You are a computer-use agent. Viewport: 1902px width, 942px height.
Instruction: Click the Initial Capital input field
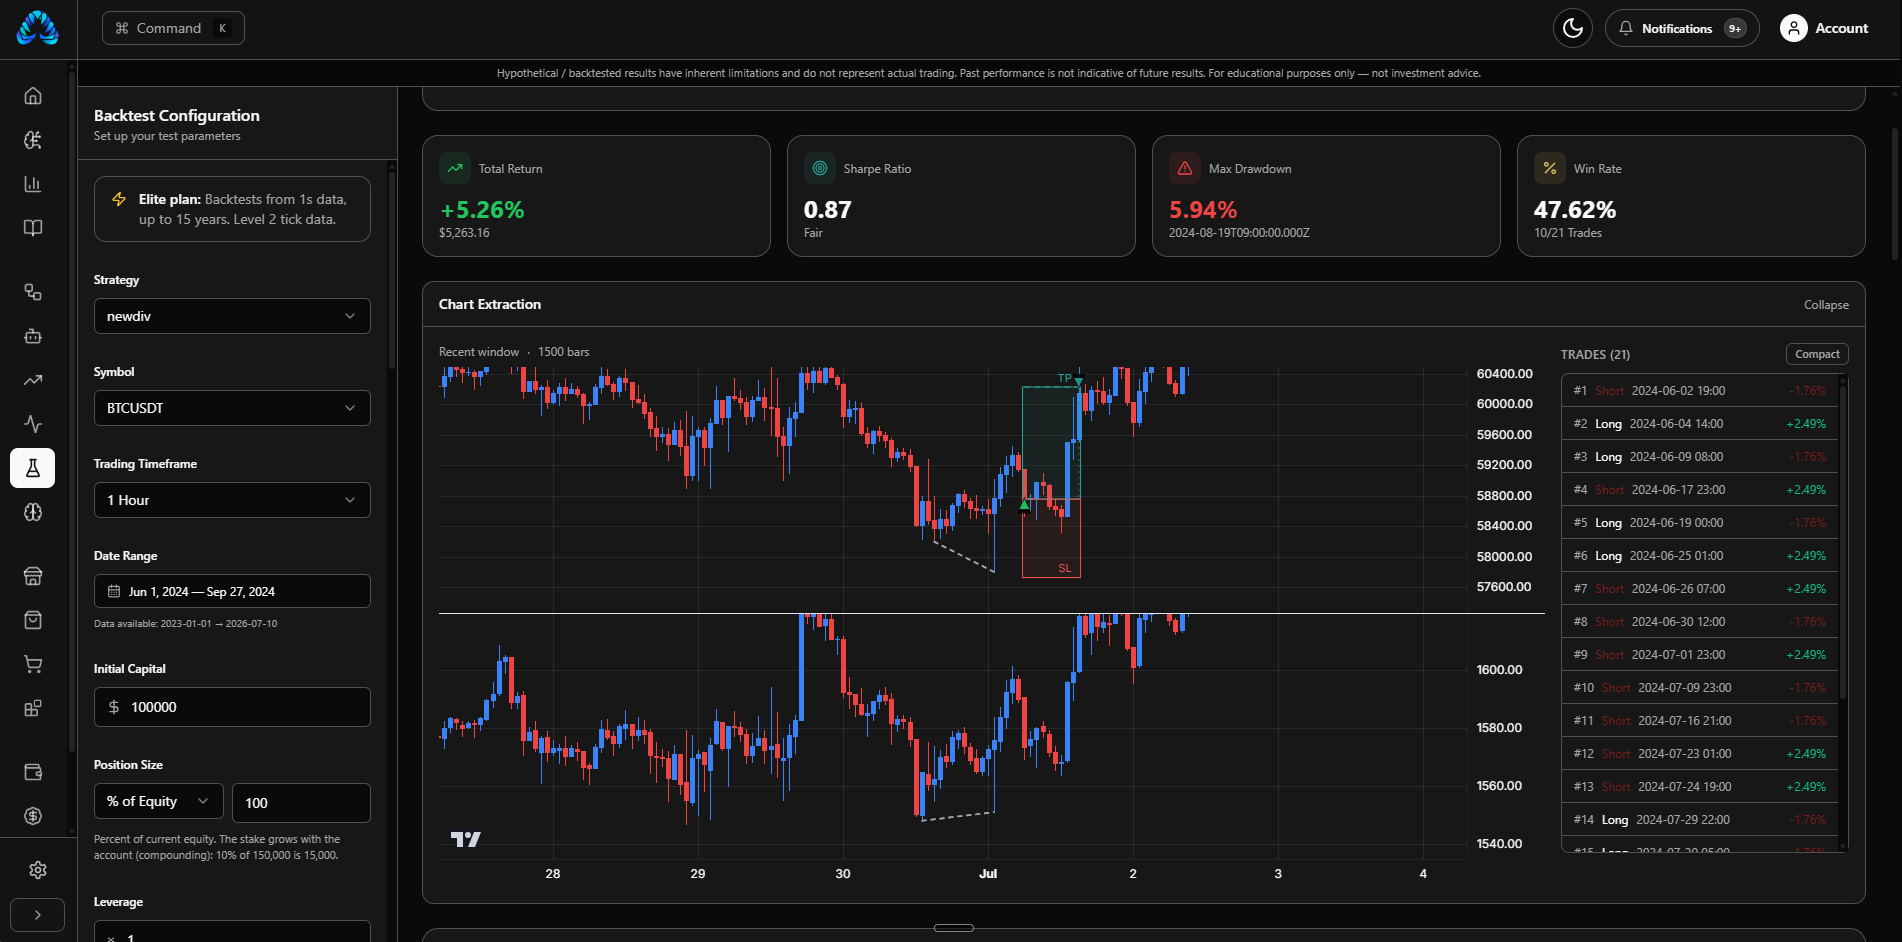pyautogui.click(x=232, y=707)
